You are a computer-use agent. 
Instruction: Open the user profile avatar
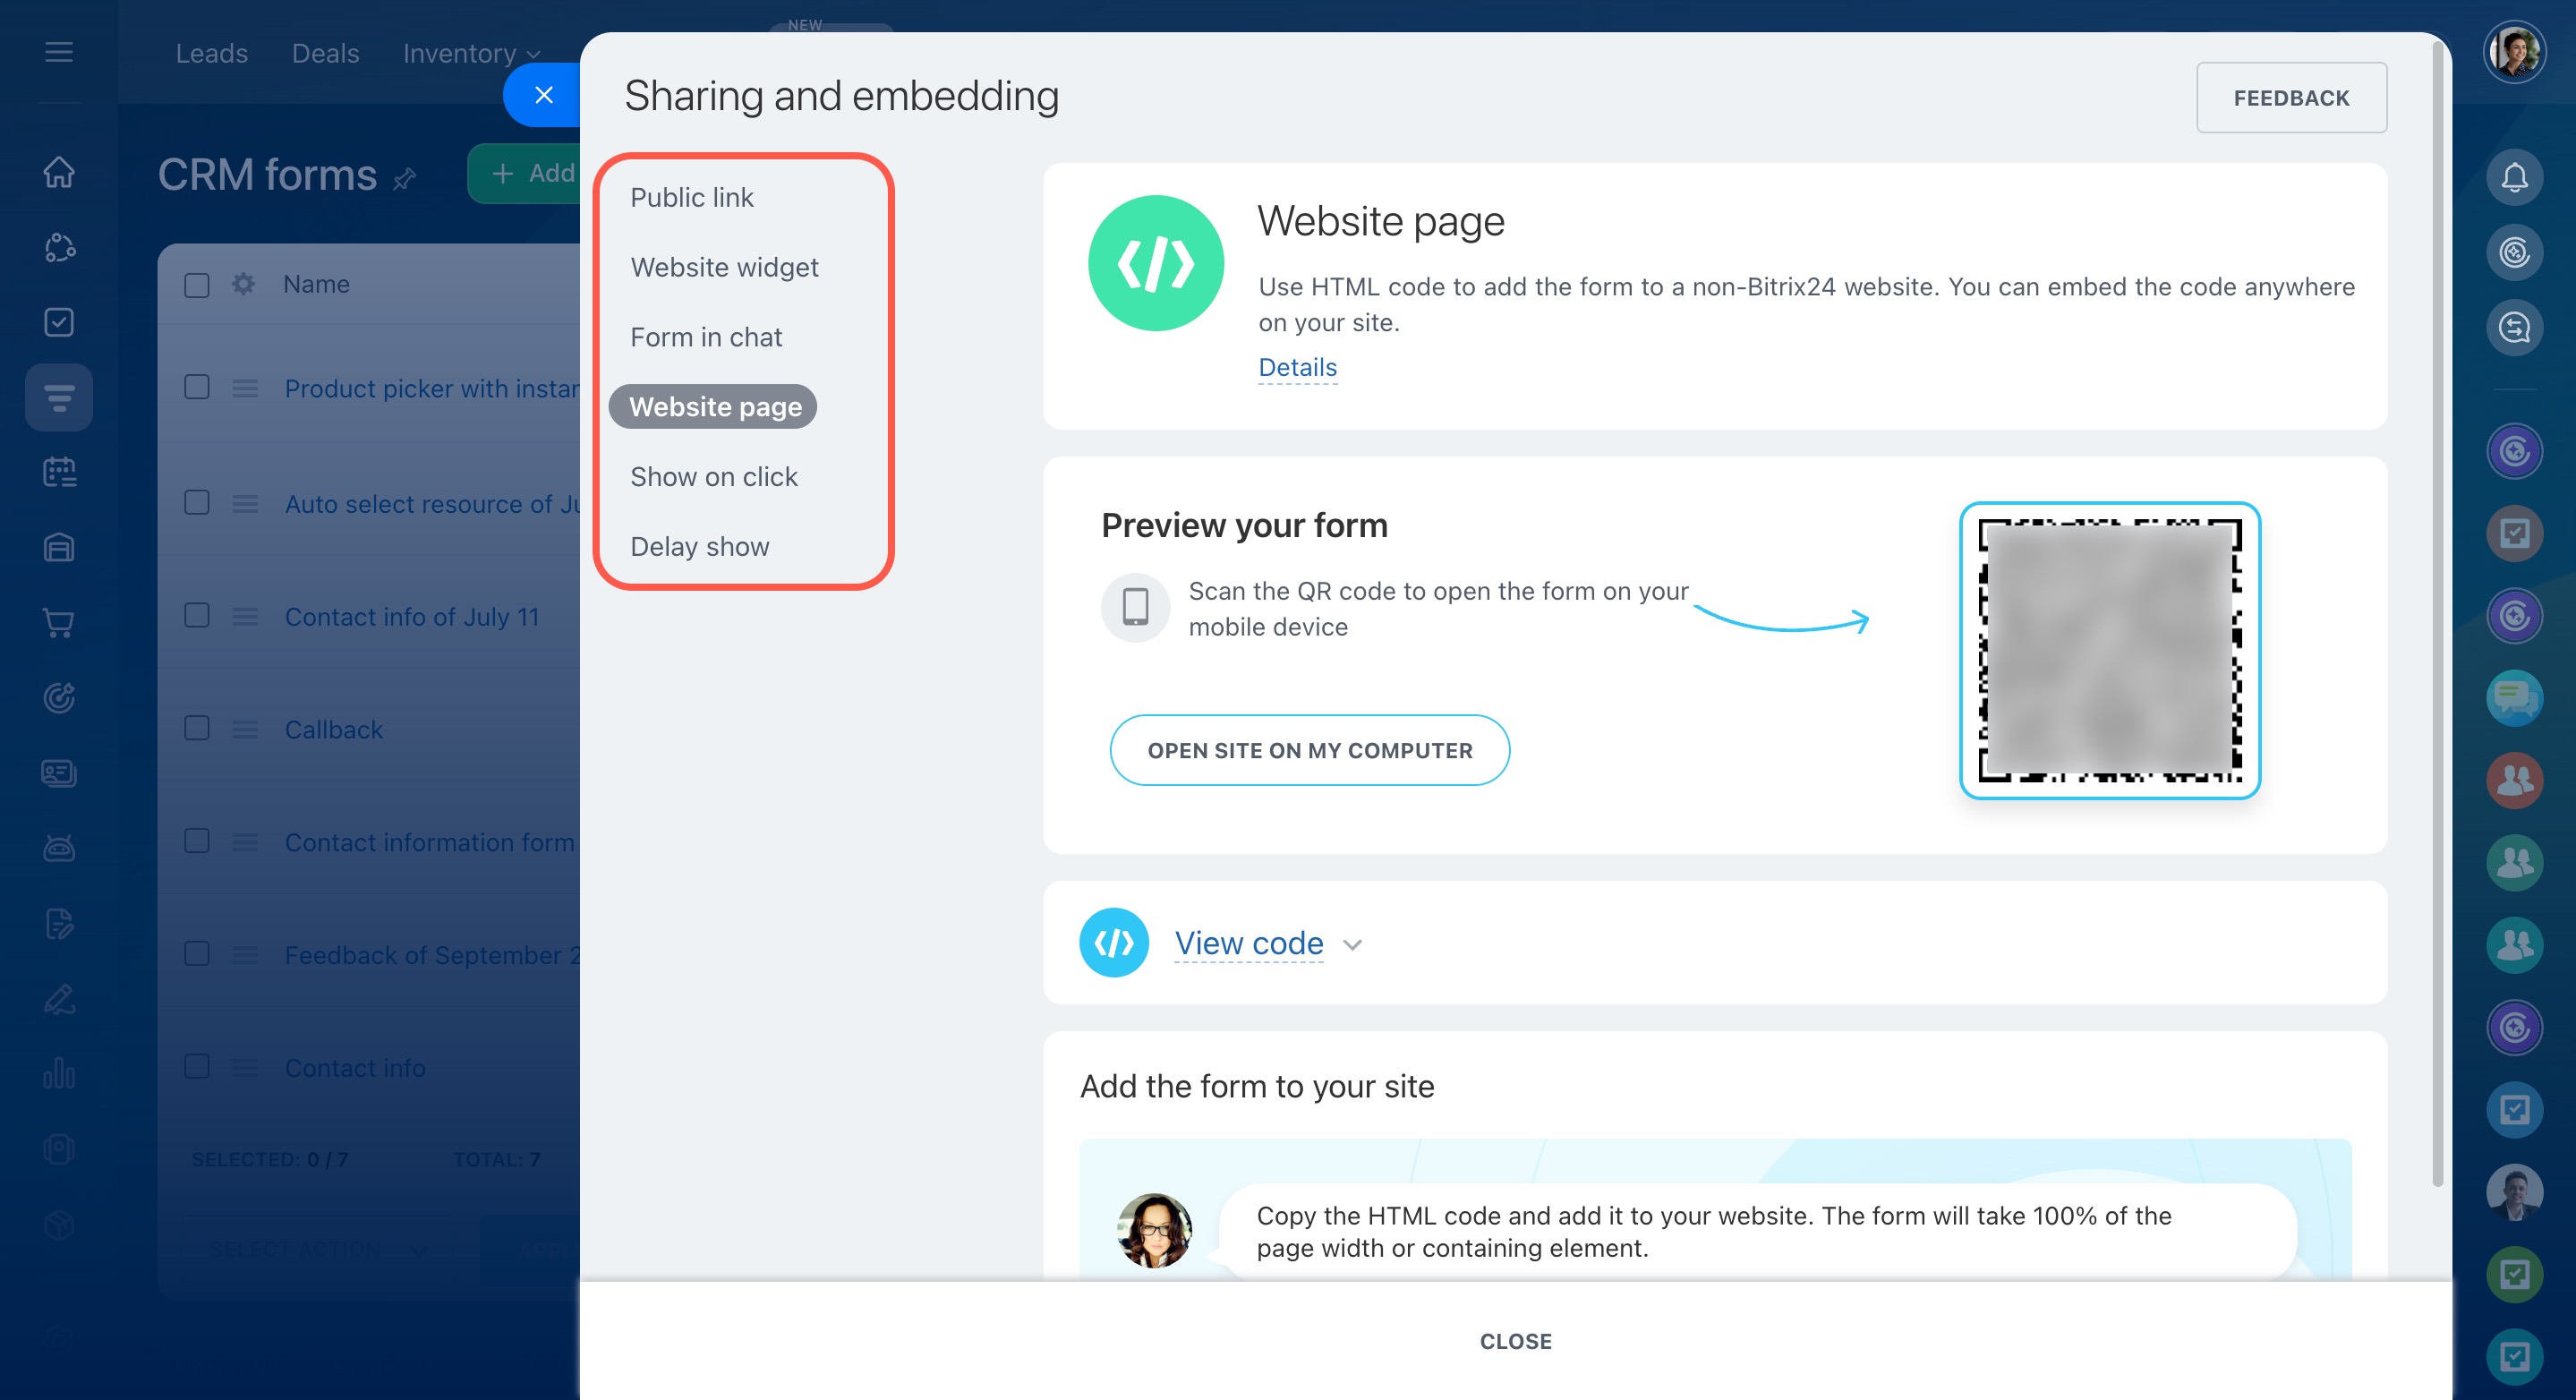tap(2513, 52)
